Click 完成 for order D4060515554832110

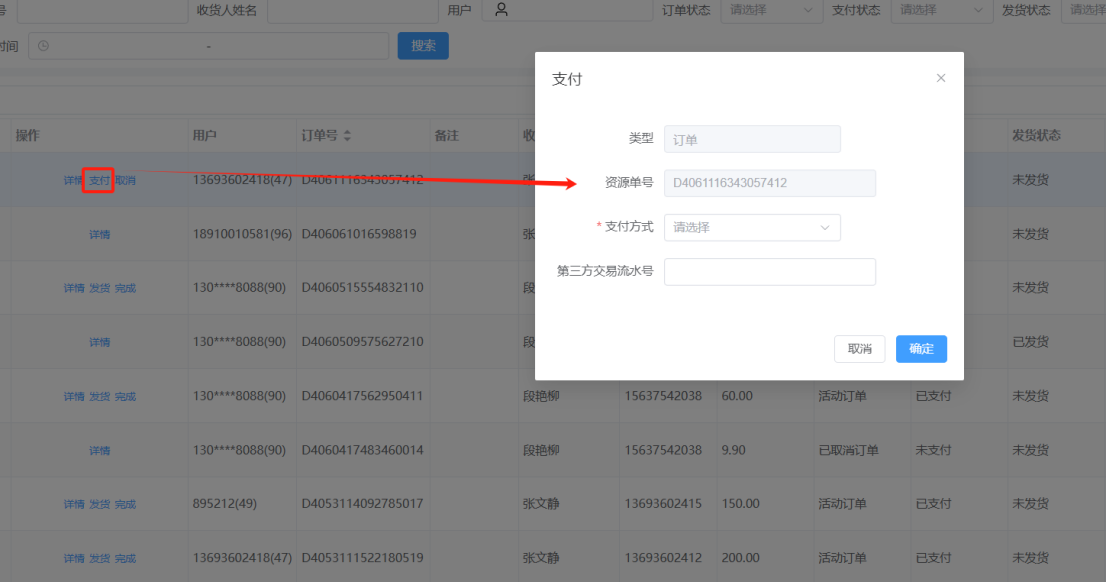tap(125, 288)
